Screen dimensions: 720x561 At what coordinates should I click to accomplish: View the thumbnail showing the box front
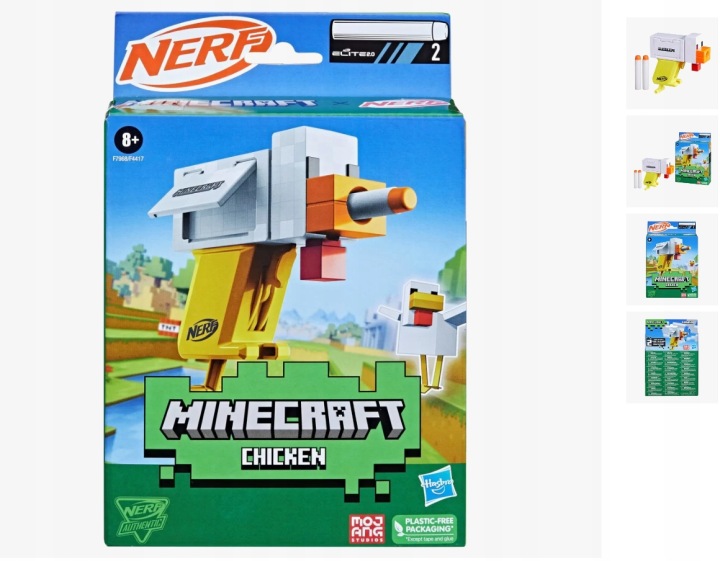tap(672, 259)
